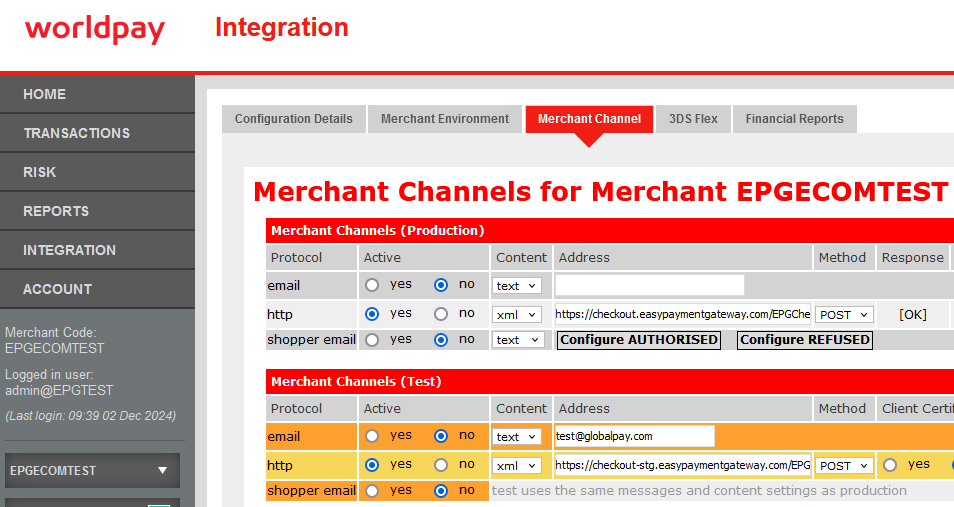Set test http active to no
Screen dimensions: 954x507
coord(441,465)
